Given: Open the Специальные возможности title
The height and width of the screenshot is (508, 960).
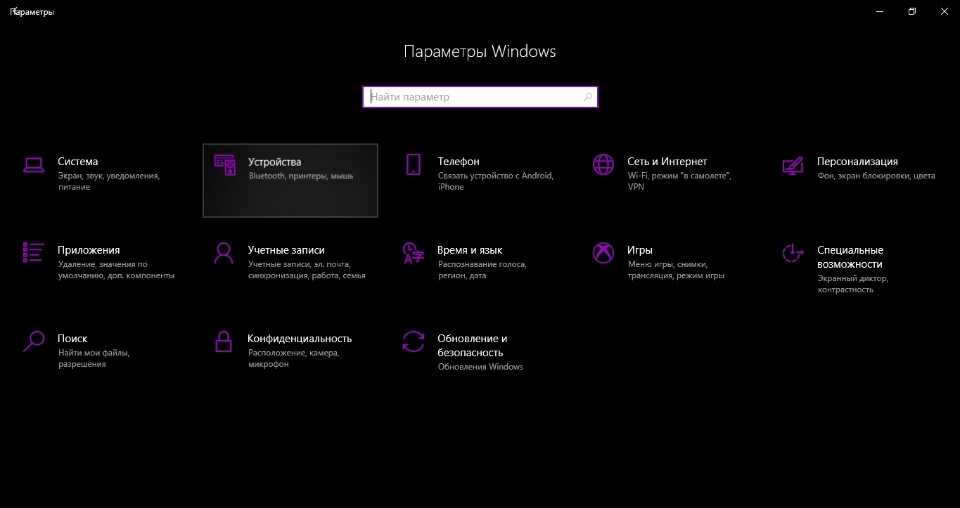Looking at the screenshot, I should tap(850, 257).
